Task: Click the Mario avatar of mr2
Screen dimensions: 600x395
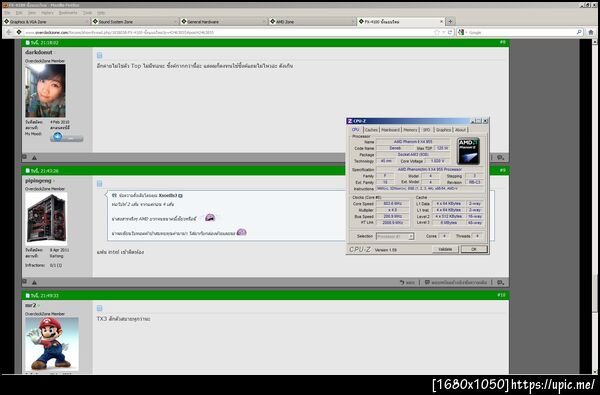Action: coord(52,344)
